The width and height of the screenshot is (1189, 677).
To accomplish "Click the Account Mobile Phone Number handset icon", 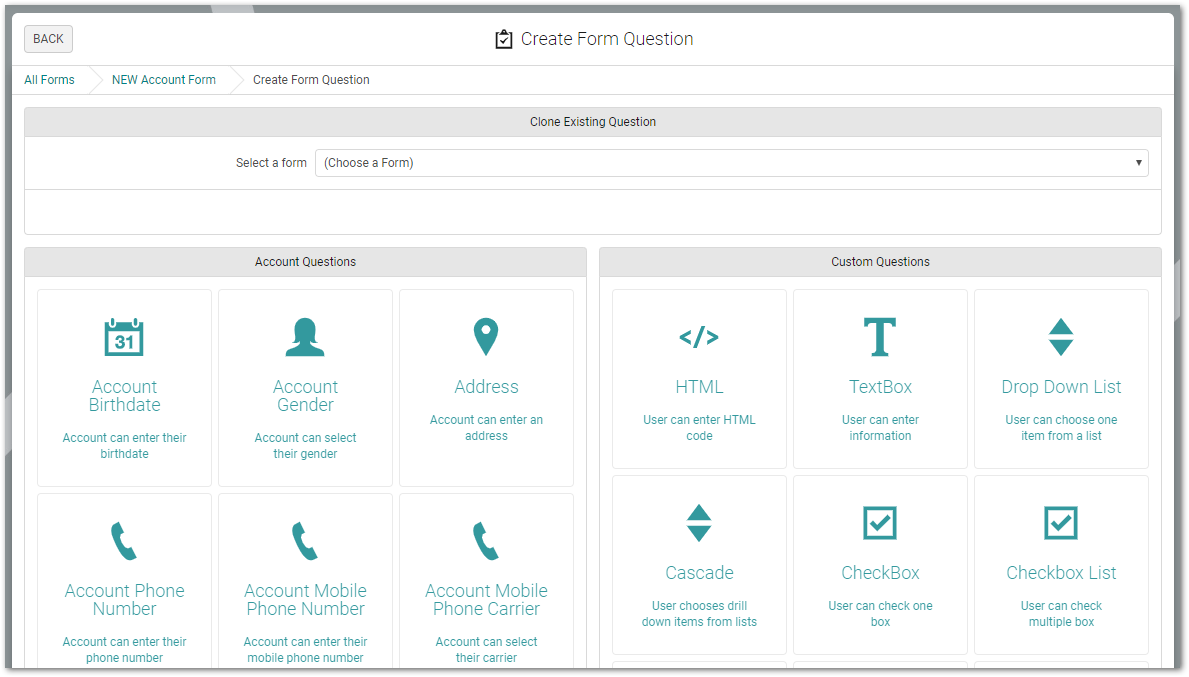I will tap(305, 541).
